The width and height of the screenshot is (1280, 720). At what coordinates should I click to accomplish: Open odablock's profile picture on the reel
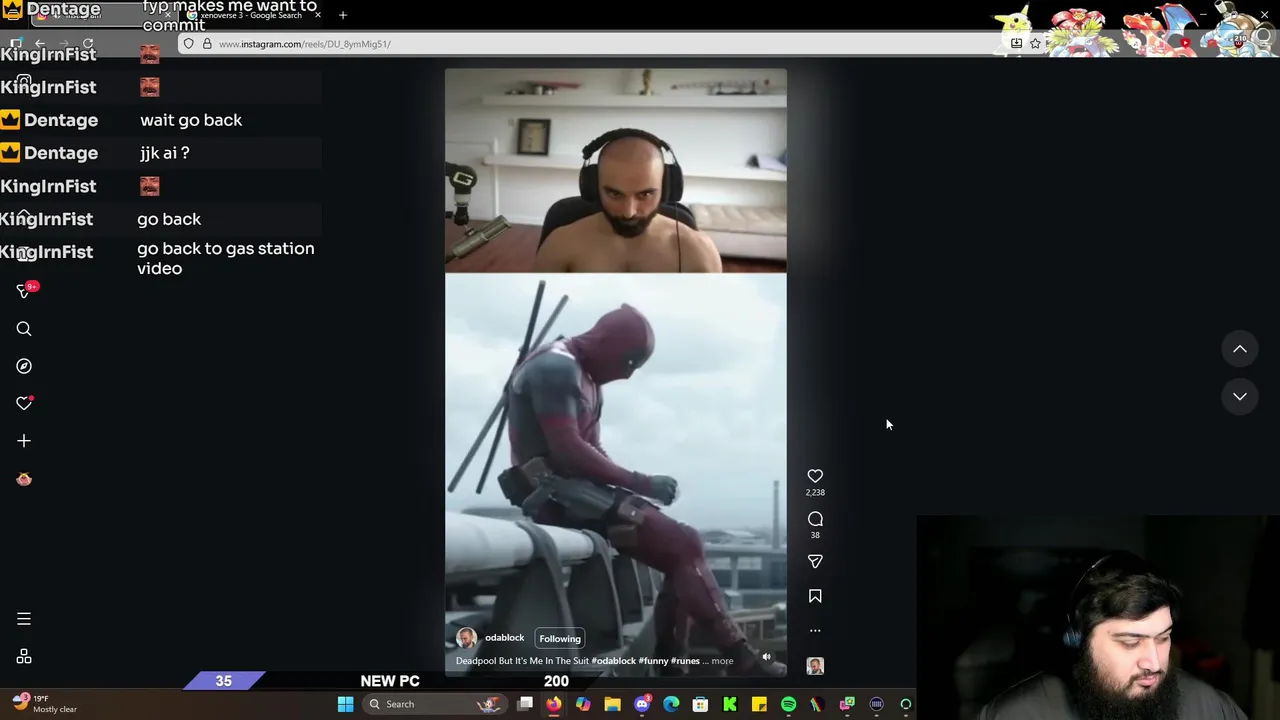click(466, 638)
